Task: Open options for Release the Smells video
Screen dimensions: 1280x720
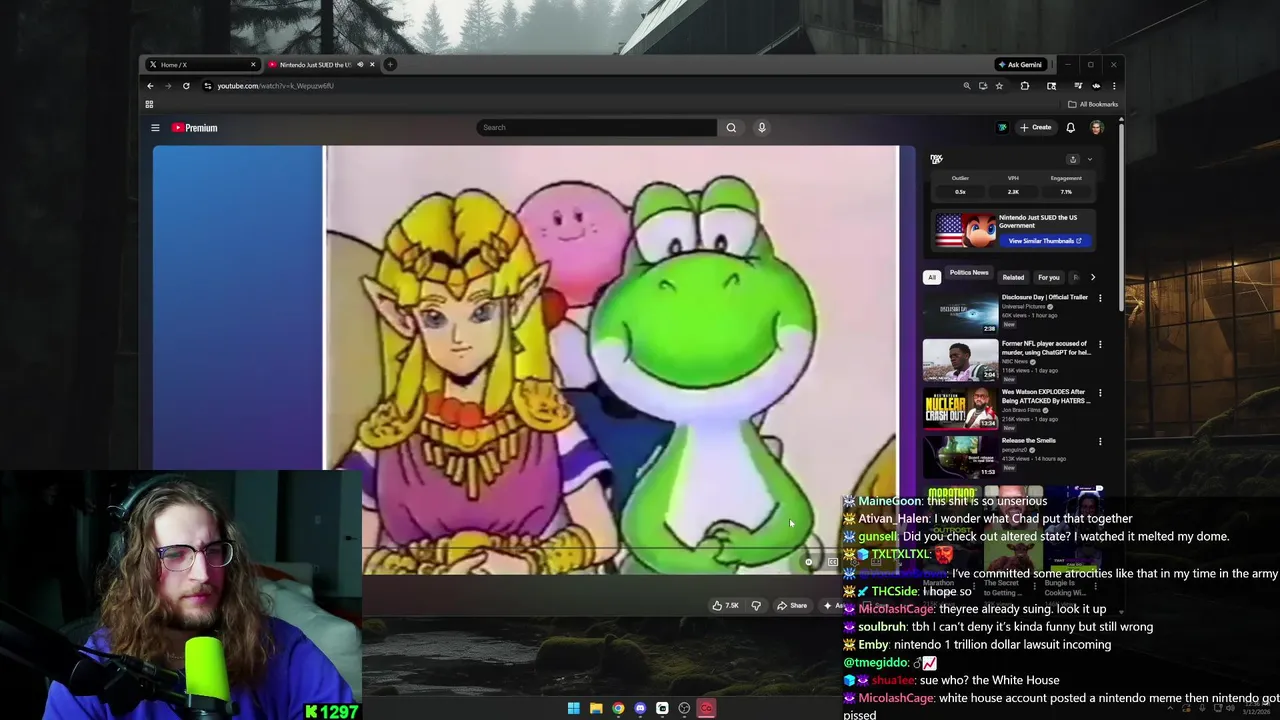Action: (x=1100, y=441)
